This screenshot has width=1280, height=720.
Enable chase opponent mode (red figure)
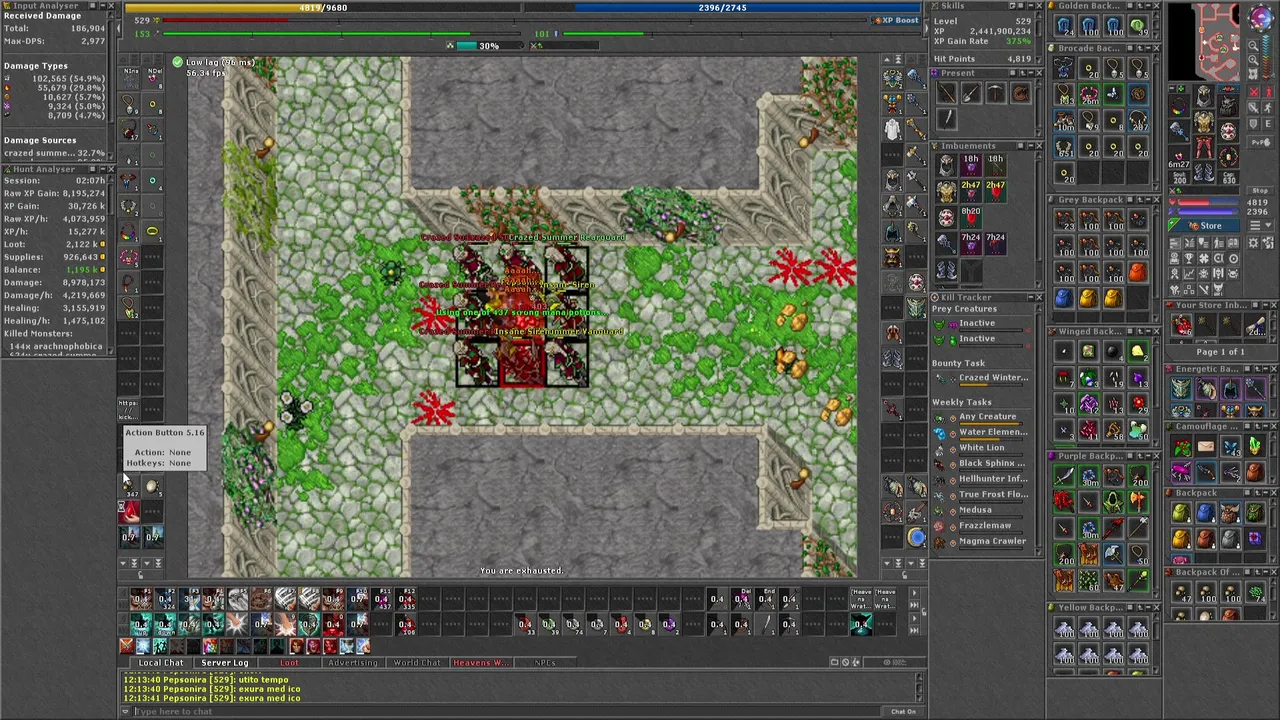click(1268, 92)
